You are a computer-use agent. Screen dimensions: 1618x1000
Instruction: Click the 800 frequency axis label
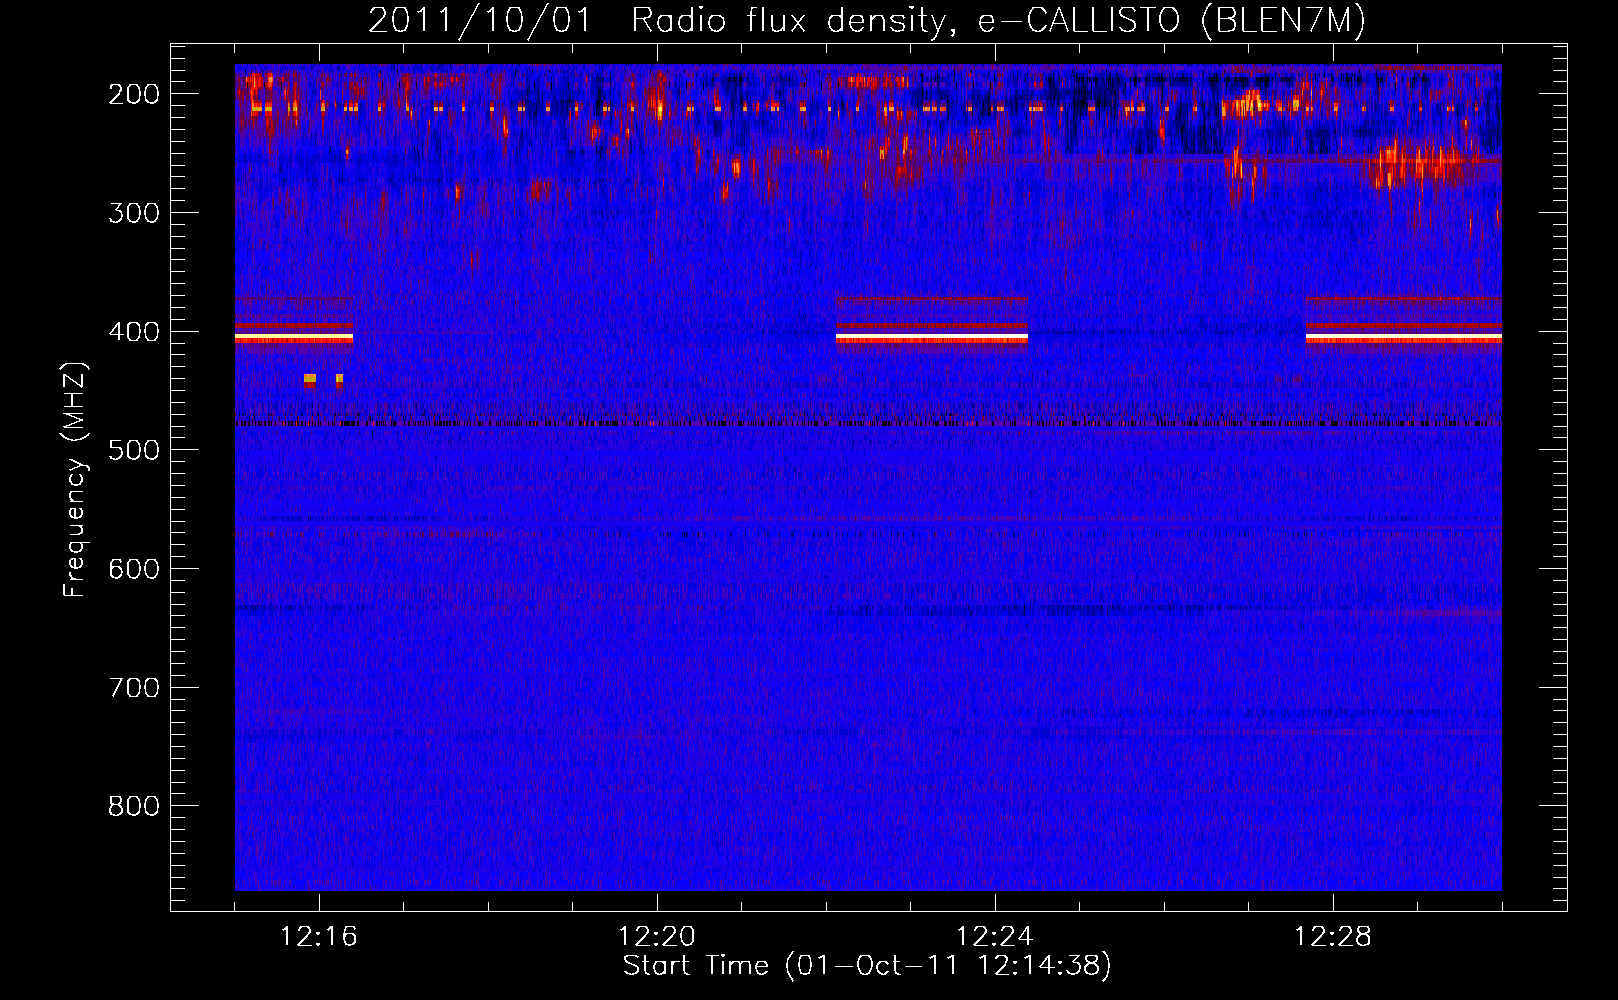coord(134,806)
